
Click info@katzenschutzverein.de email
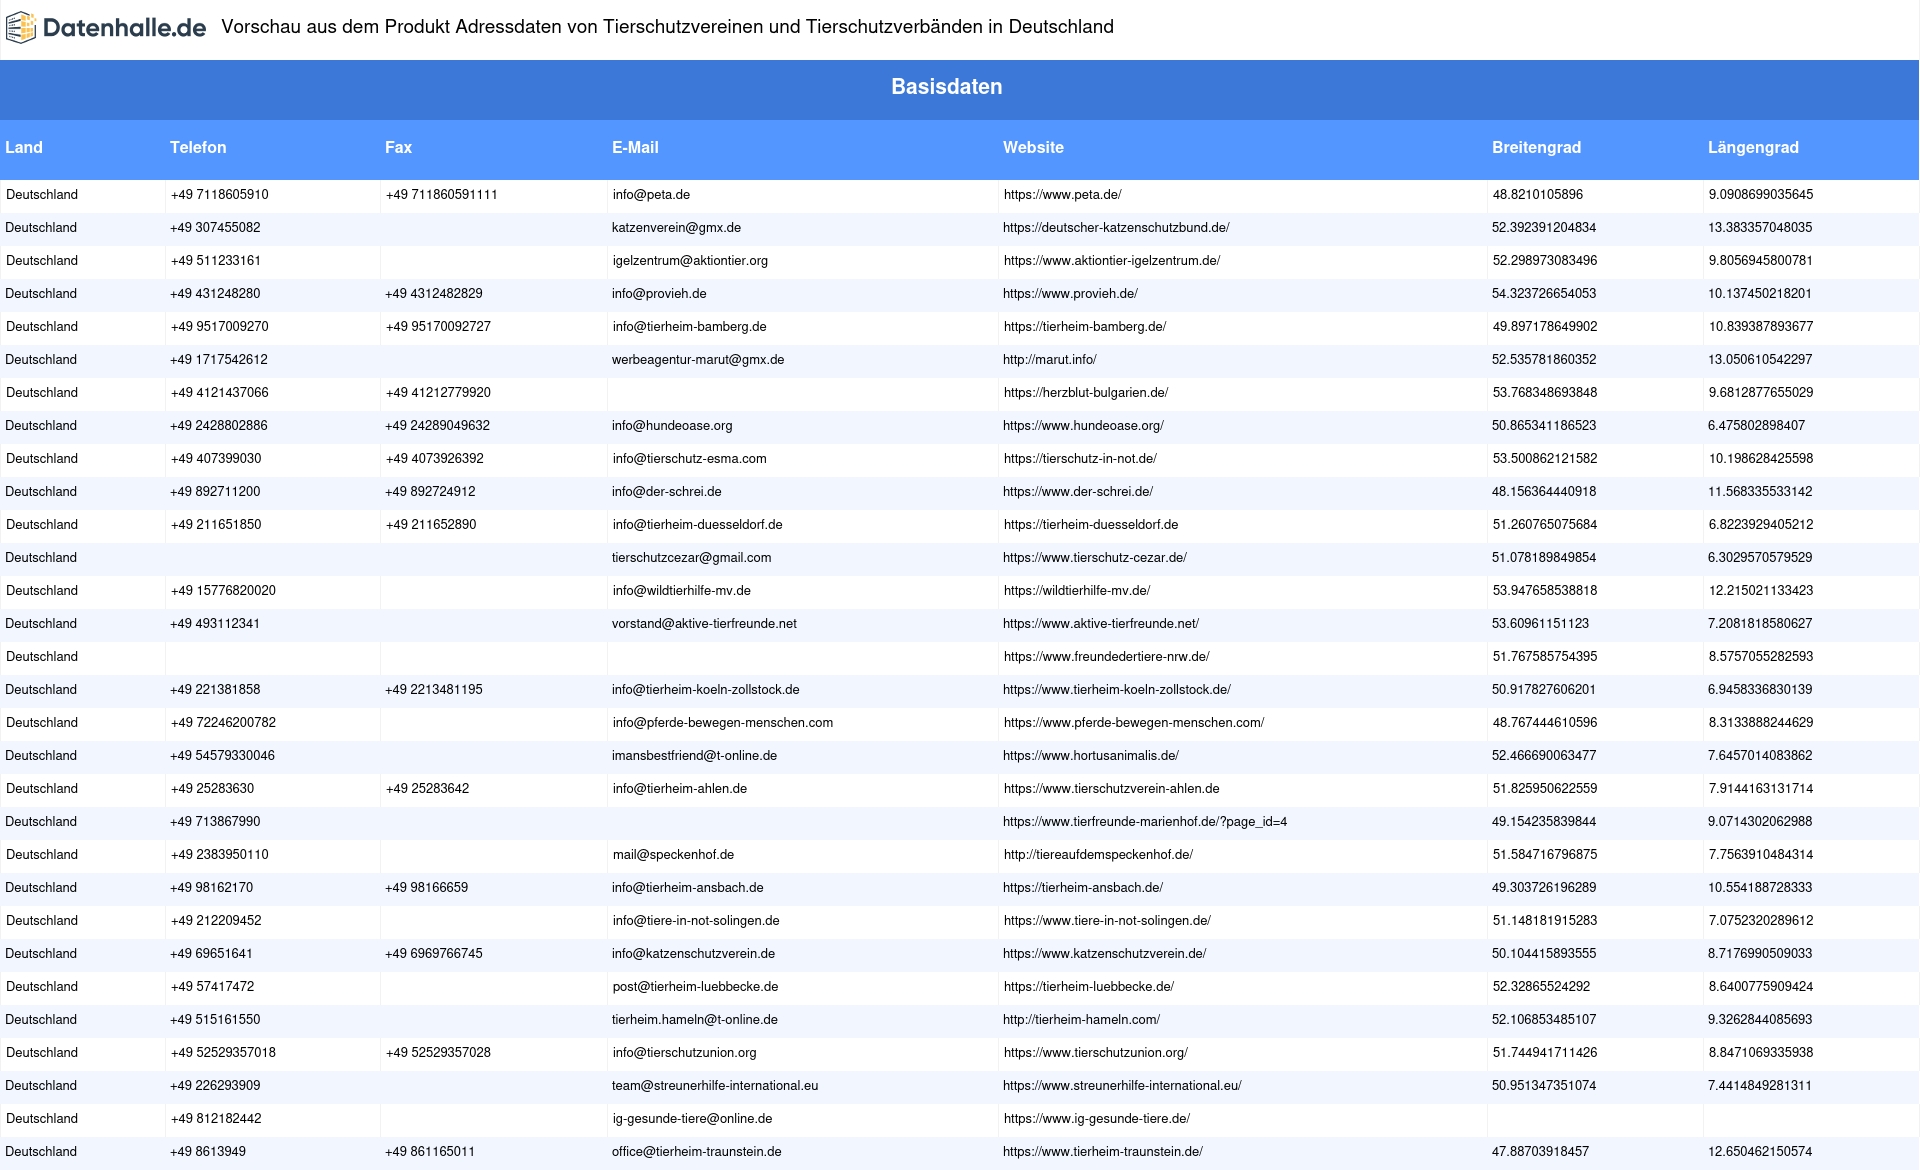(693, 954)
